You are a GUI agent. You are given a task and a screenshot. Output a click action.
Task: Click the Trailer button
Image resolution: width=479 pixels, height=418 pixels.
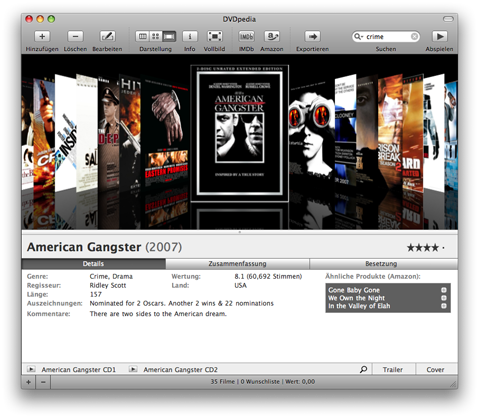(x=393, y=369)
